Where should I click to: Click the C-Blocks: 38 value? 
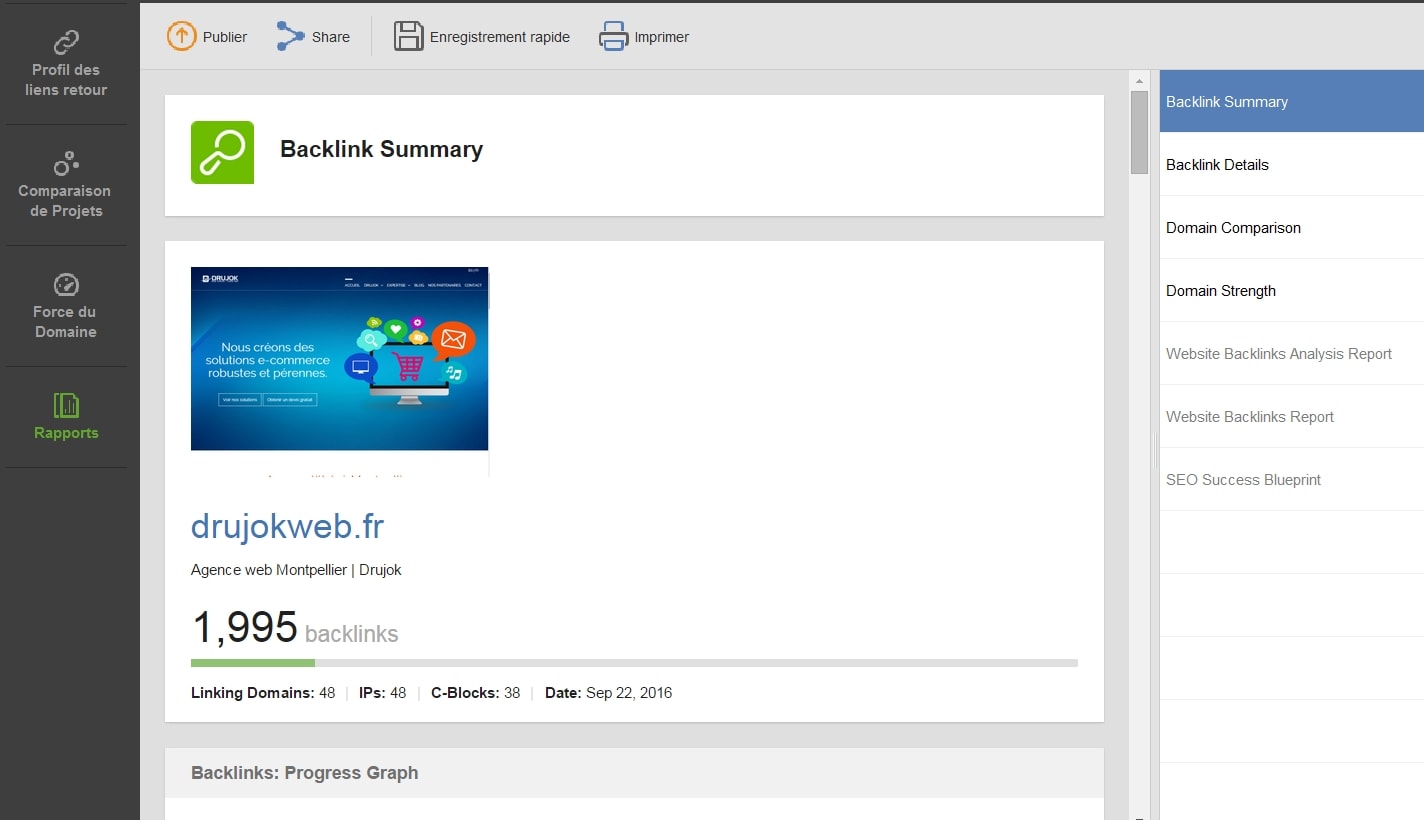click(476, 692)
